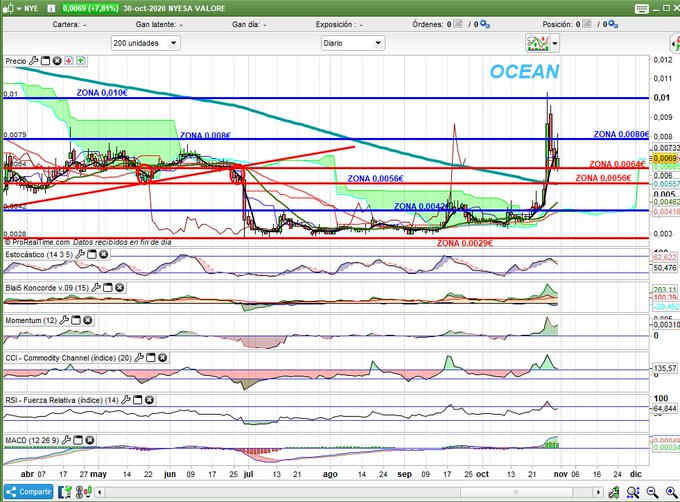
Task: Open the 200 unidades dropdown
Action: tap(145, 43)
